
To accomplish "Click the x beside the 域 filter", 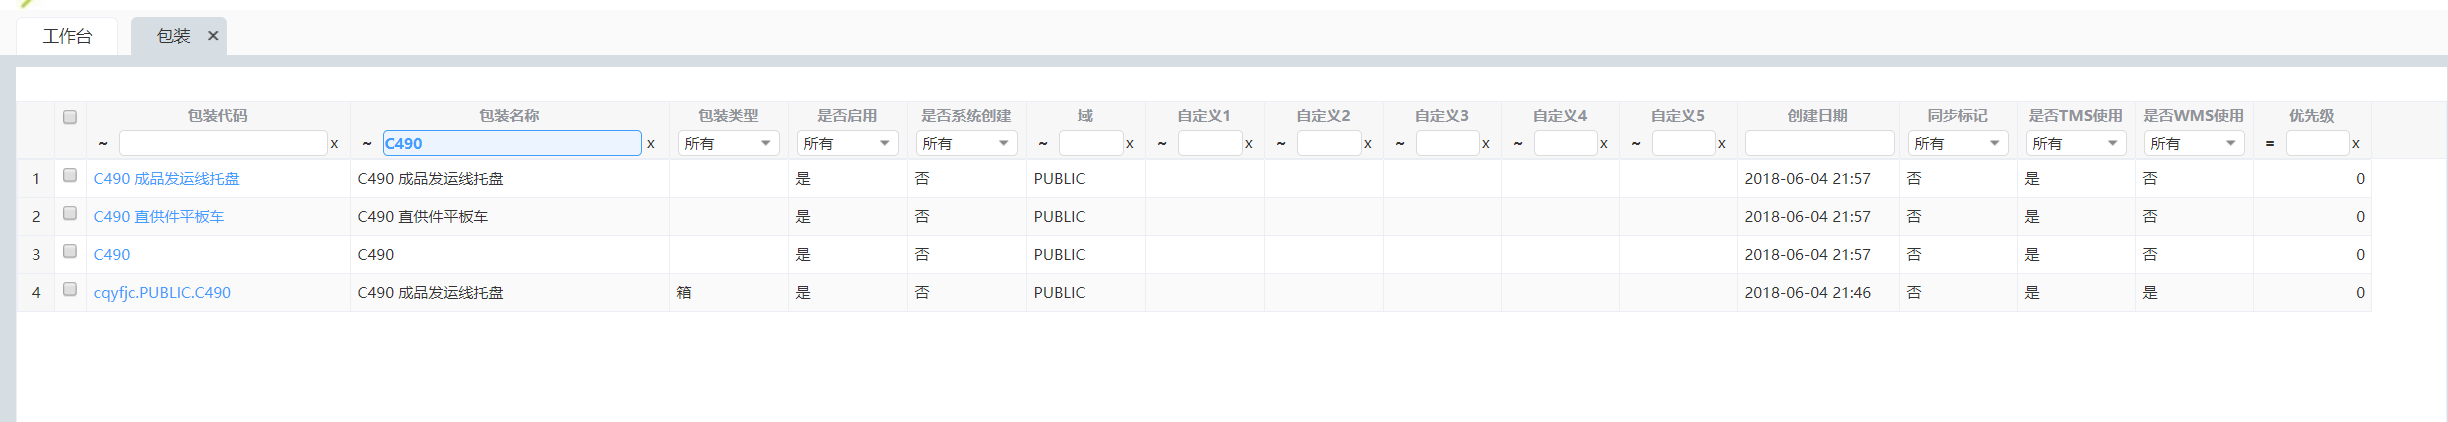I will (x=1130, y=144).
